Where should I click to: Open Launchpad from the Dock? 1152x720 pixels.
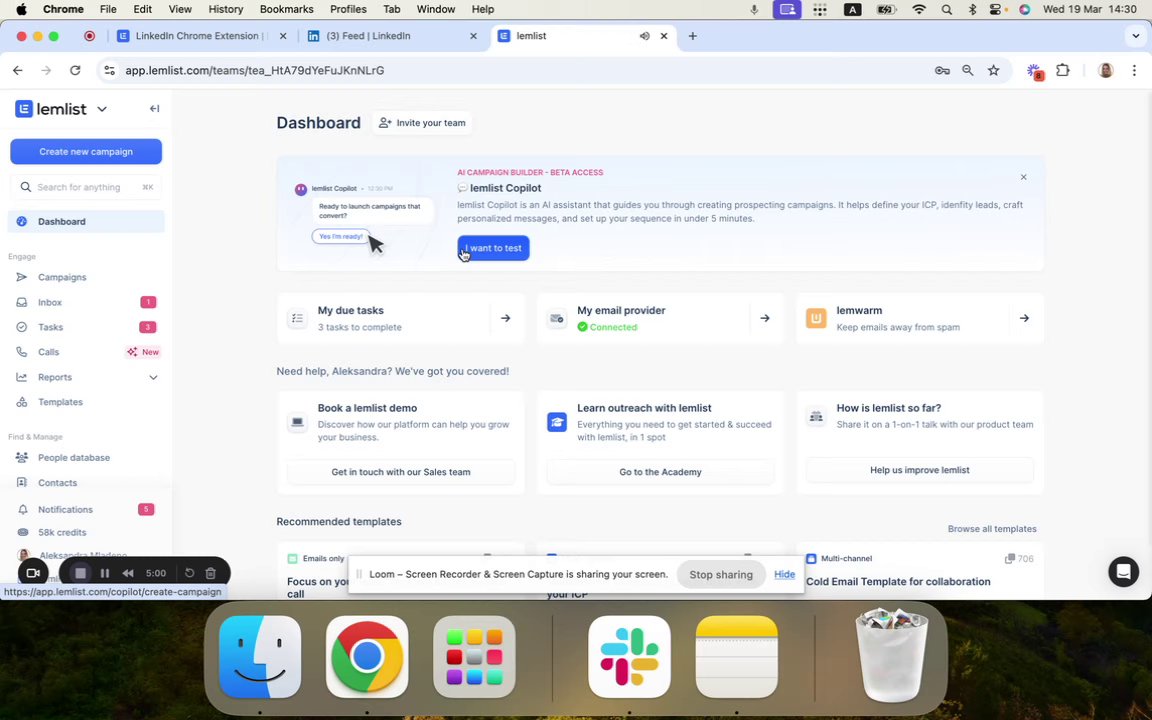click(475, 656)
